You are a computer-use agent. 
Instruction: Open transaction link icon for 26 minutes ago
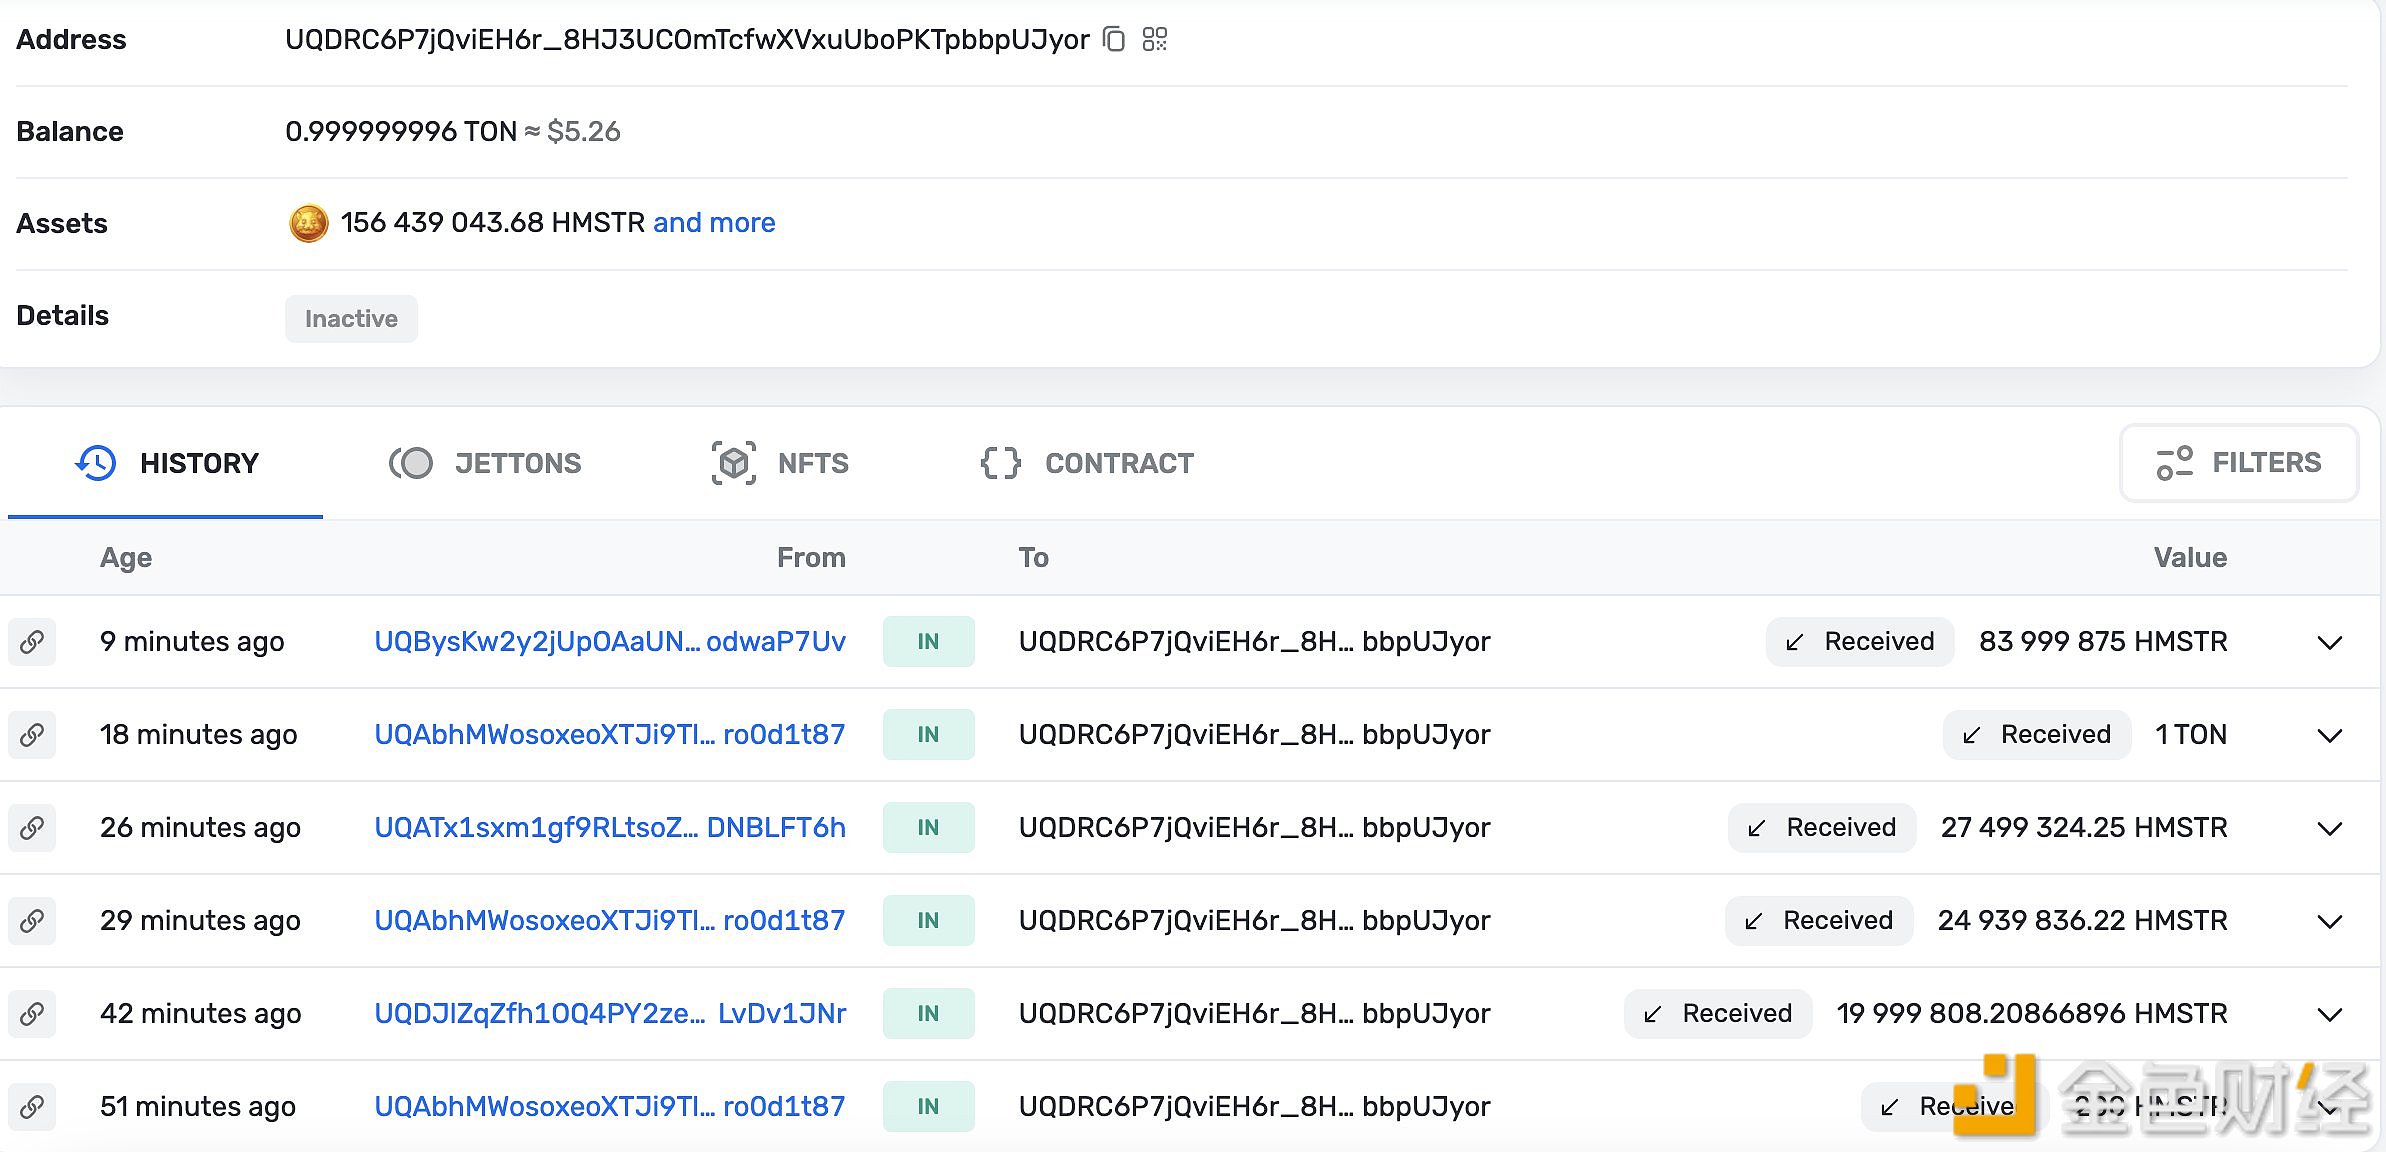pyautogui.click(x=32, y=827)
